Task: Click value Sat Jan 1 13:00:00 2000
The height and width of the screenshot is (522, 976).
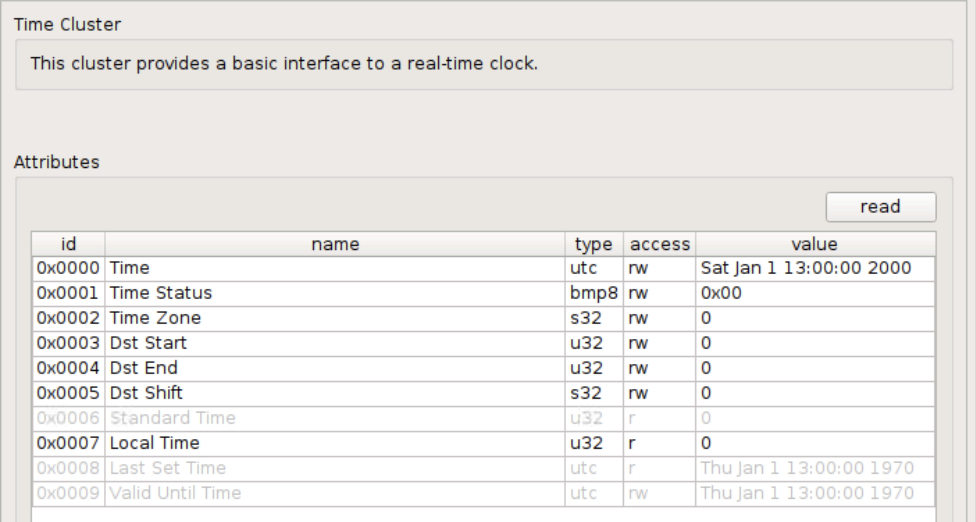Action: pyautogui.click(x=815, y=268)
